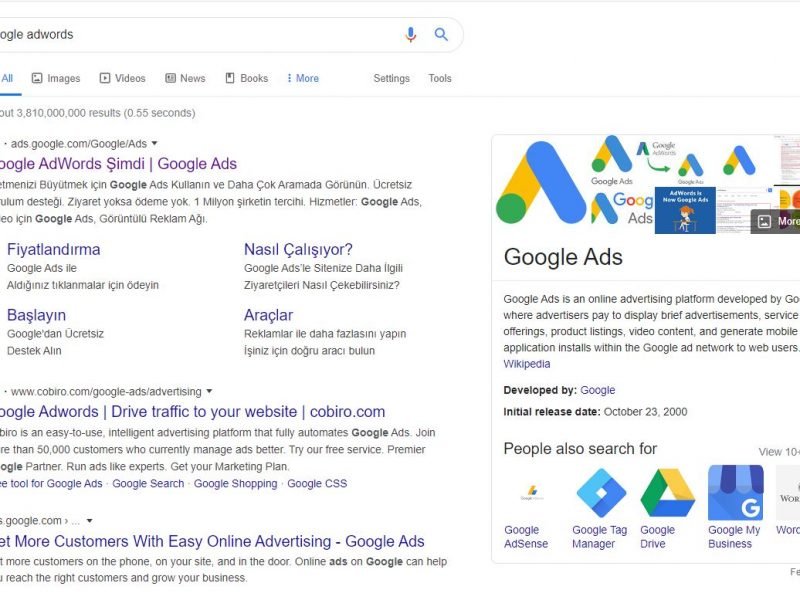
Task: Expand dropdown arrow next to cobiro.com URL
Action: tap(209, 391)
